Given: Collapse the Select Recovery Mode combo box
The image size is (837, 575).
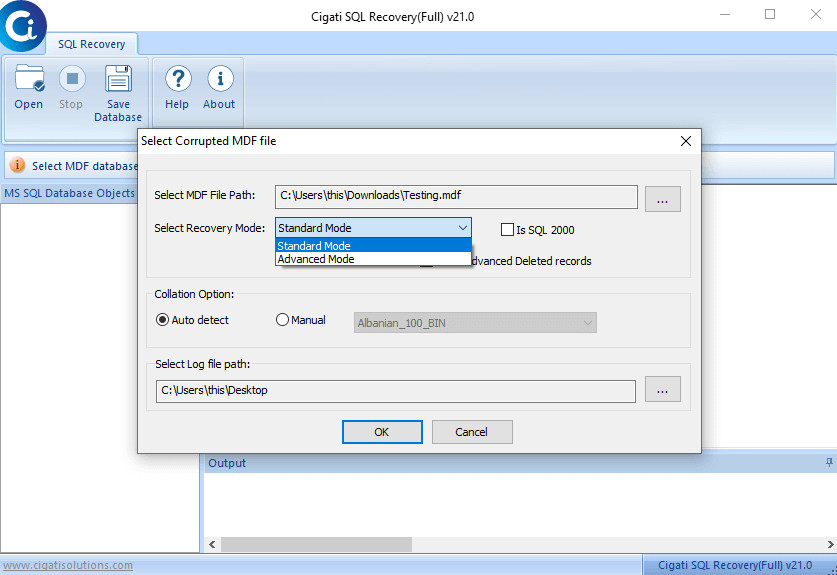Looking at the screenshot, I should (462, 228).
